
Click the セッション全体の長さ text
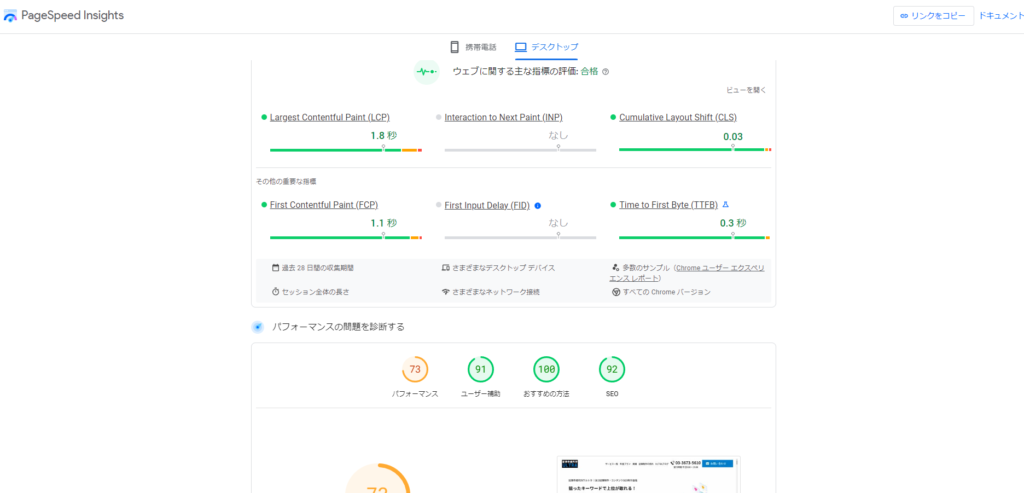(315, 292)
